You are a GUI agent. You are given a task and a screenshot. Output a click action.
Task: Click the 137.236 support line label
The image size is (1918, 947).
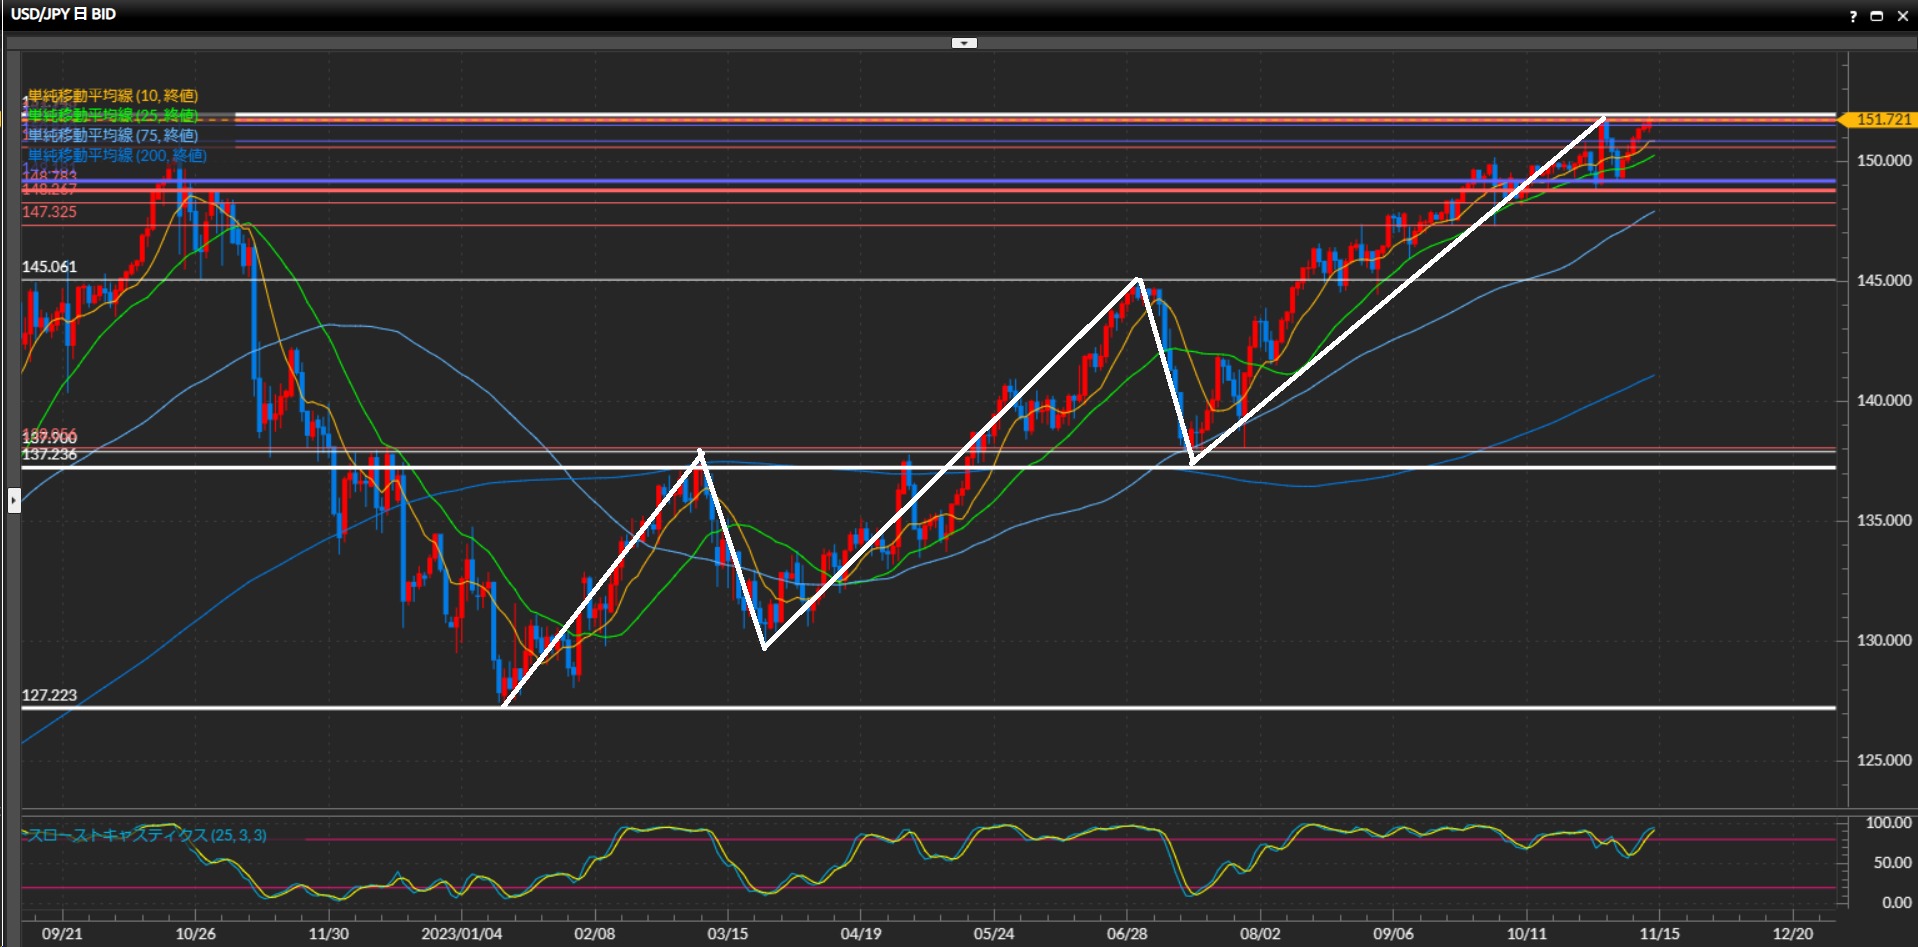49,455
